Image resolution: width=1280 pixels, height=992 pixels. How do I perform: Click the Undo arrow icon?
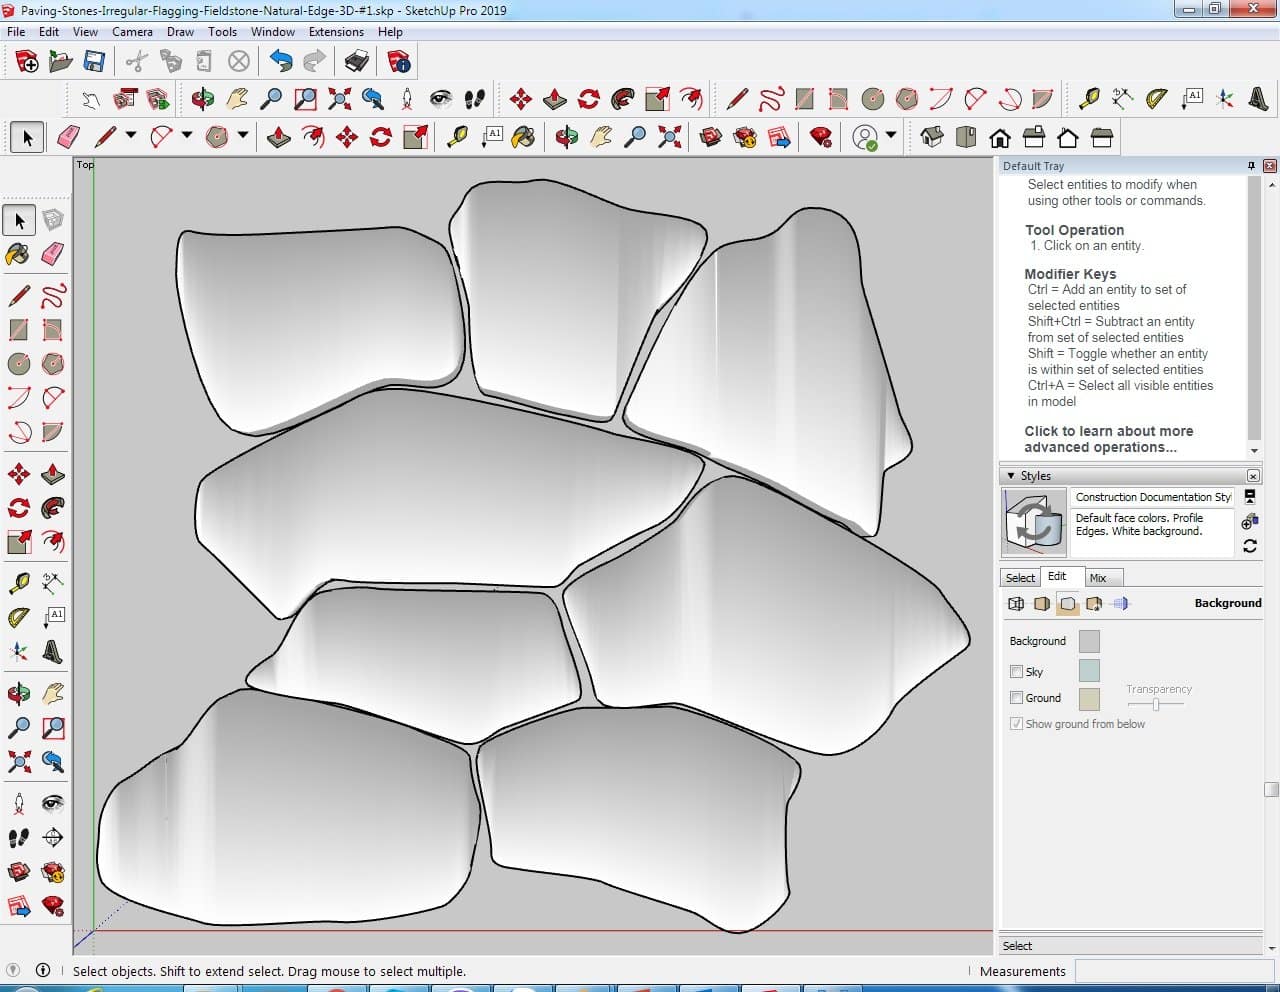(x=281, y=62)
